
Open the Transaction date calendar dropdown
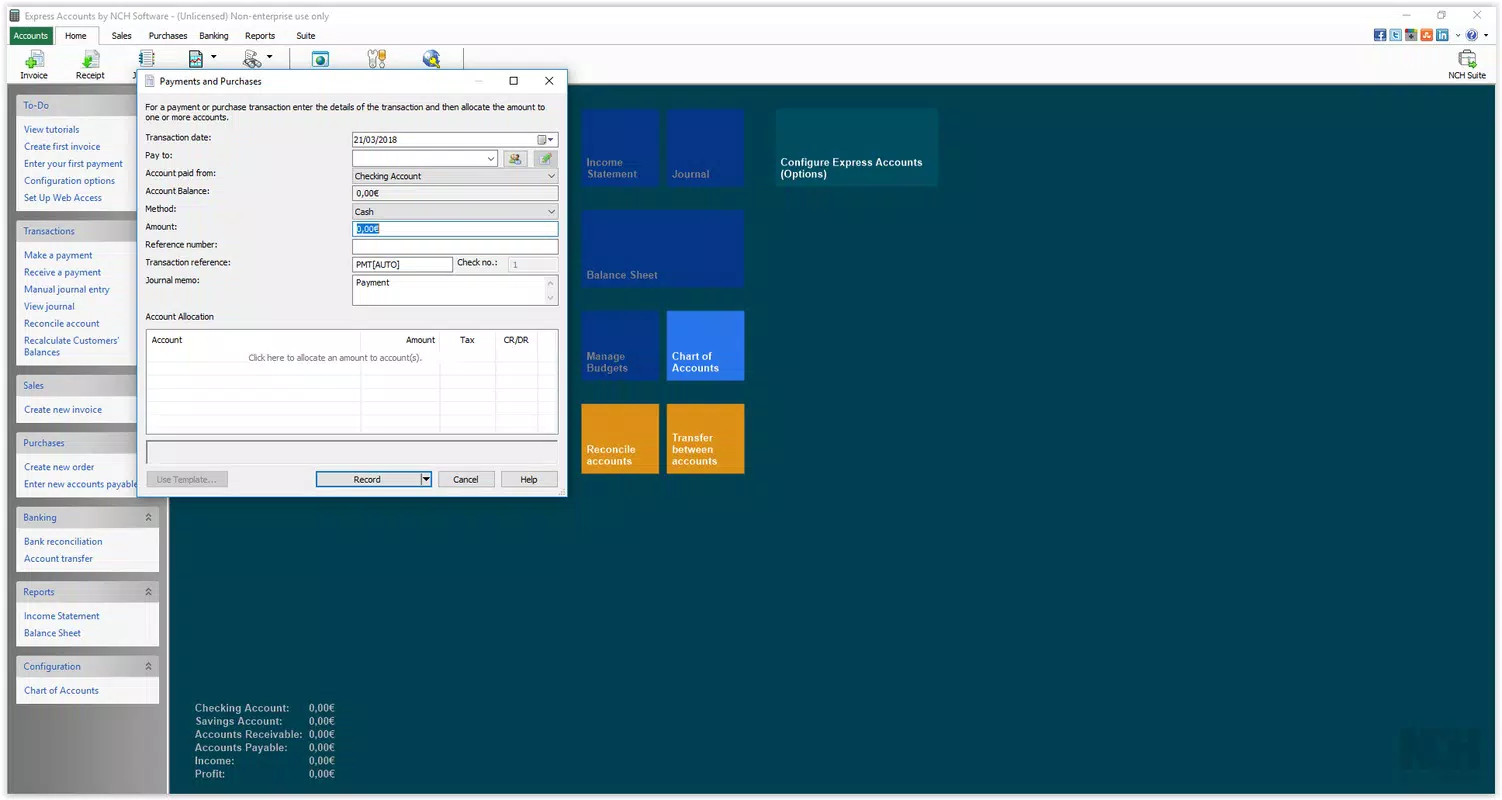point(546,140)
